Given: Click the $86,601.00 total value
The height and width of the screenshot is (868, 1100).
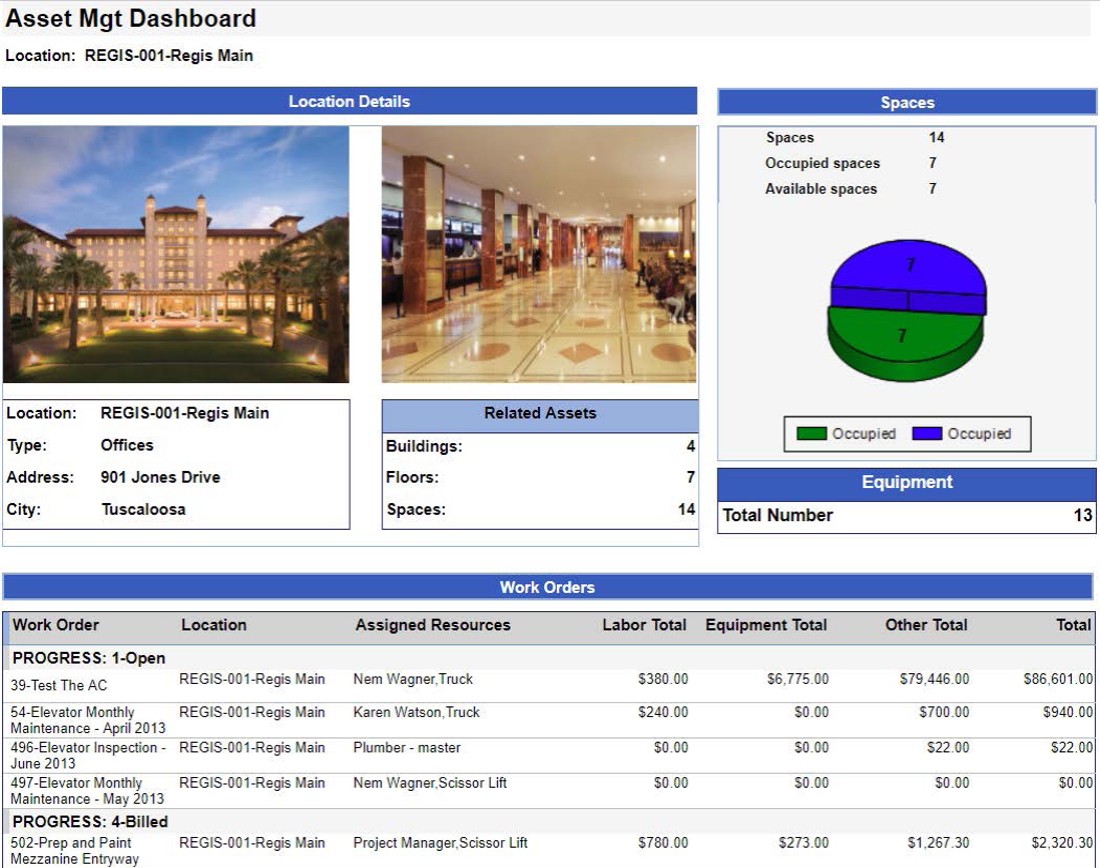Looking at the screenshot, I should [1058, 679].
